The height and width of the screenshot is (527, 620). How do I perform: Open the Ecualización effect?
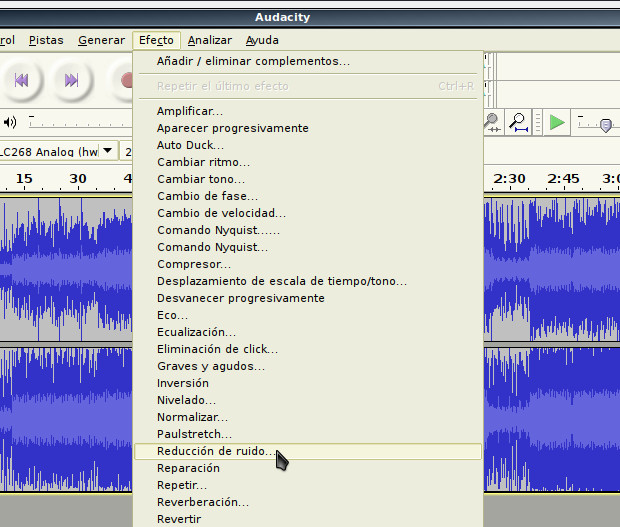tap(308, 332)
